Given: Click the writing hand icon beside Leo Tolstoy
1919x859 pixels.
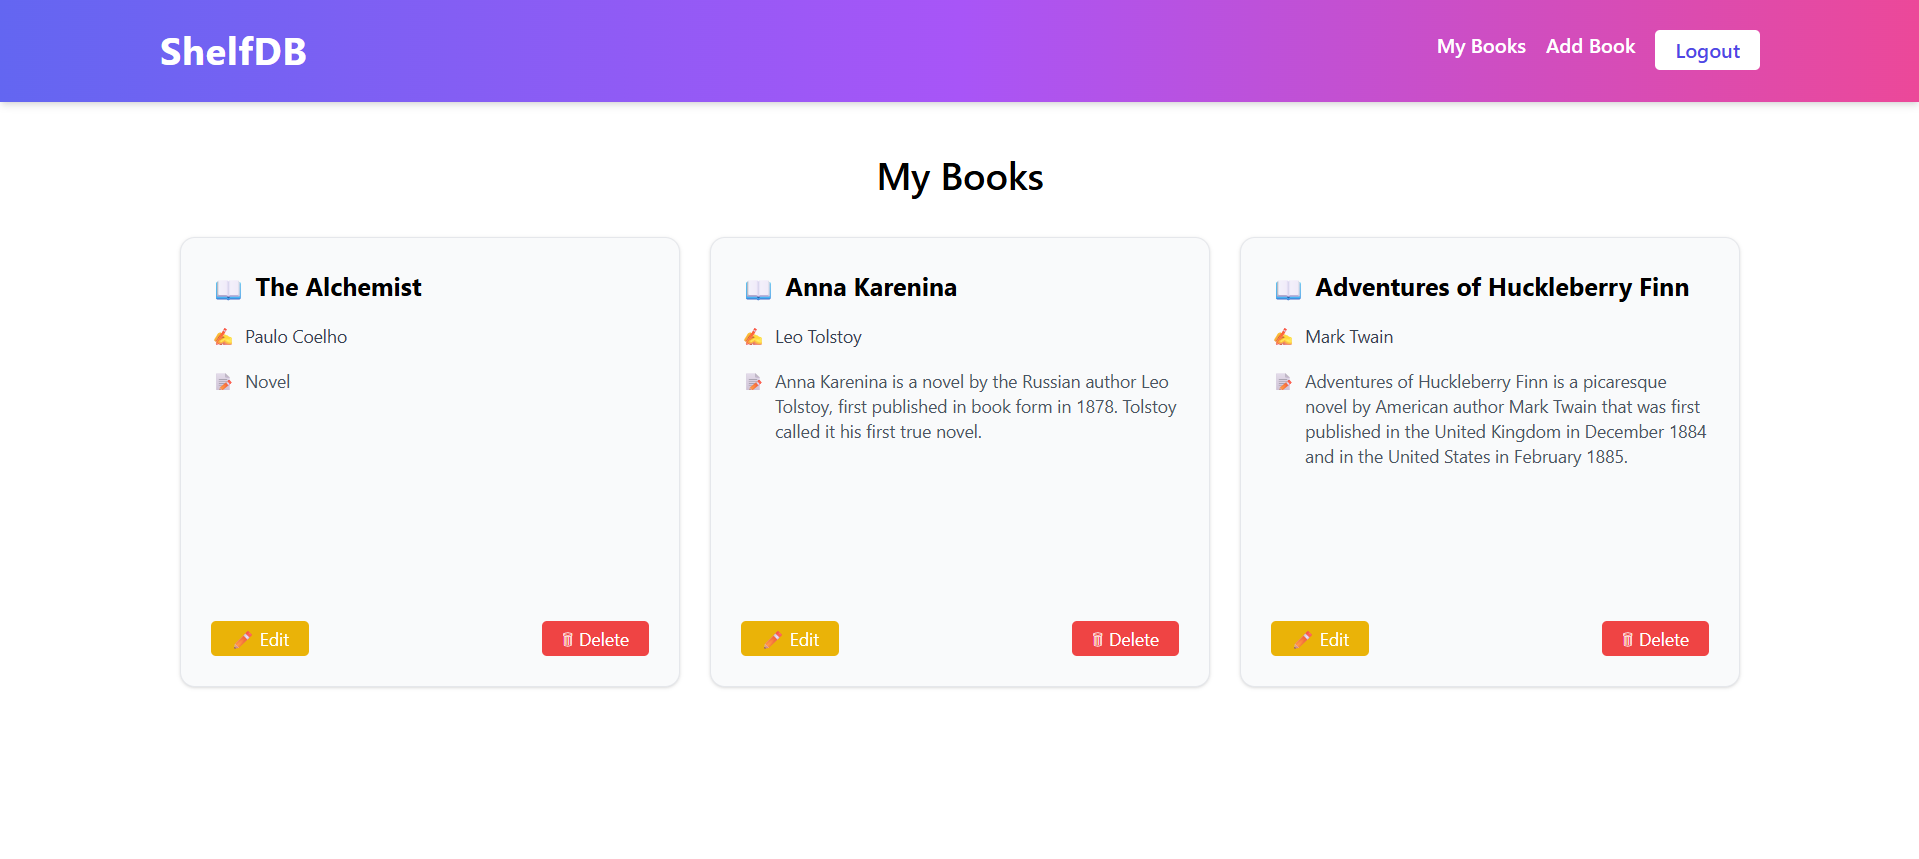Looking at the screenshot, I should click(x=753, y=337).
